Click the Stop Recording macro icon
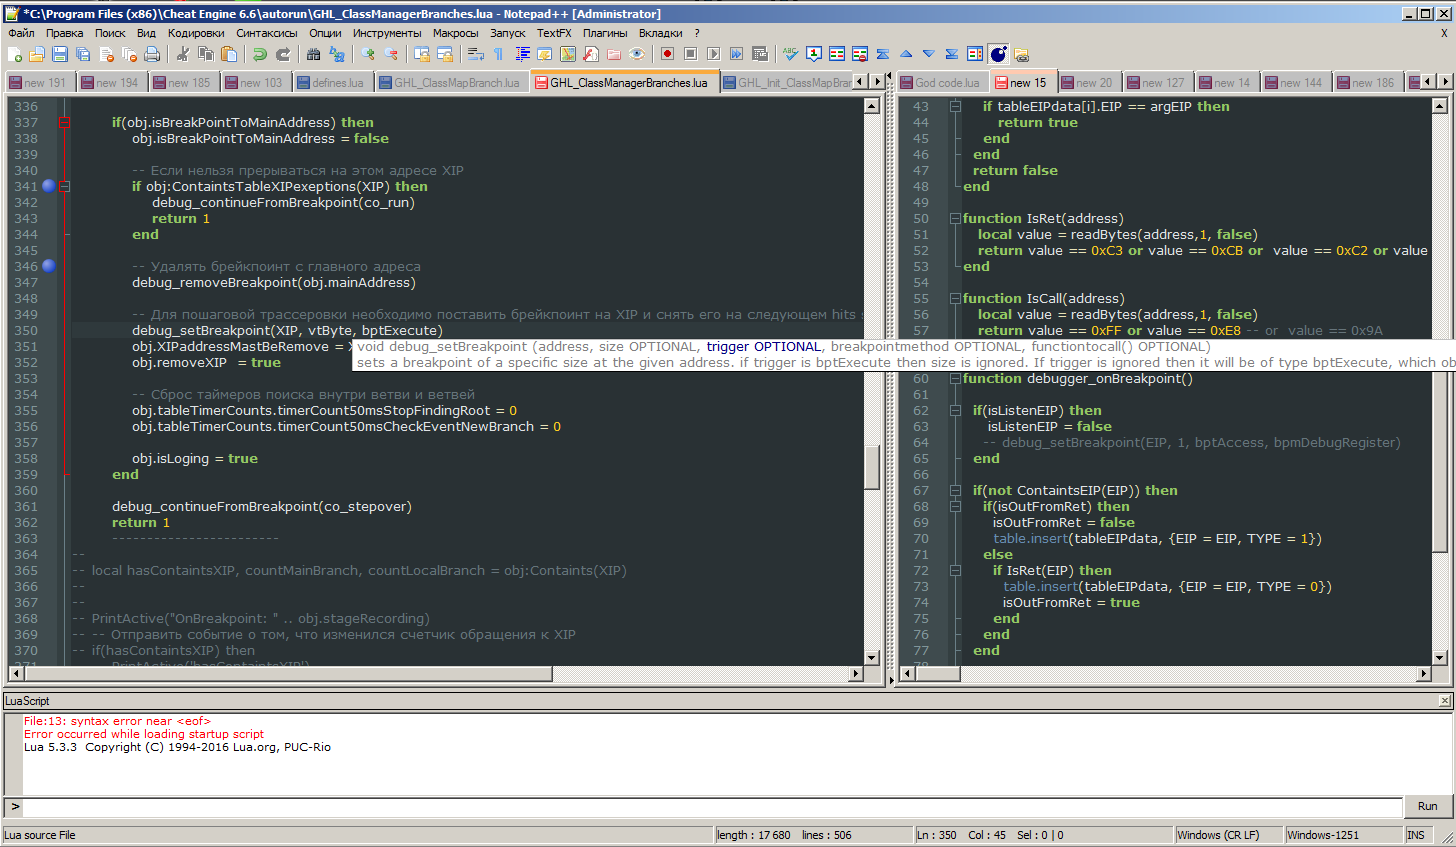Viewport: 1456px width, 847px height. coord(690,54)
